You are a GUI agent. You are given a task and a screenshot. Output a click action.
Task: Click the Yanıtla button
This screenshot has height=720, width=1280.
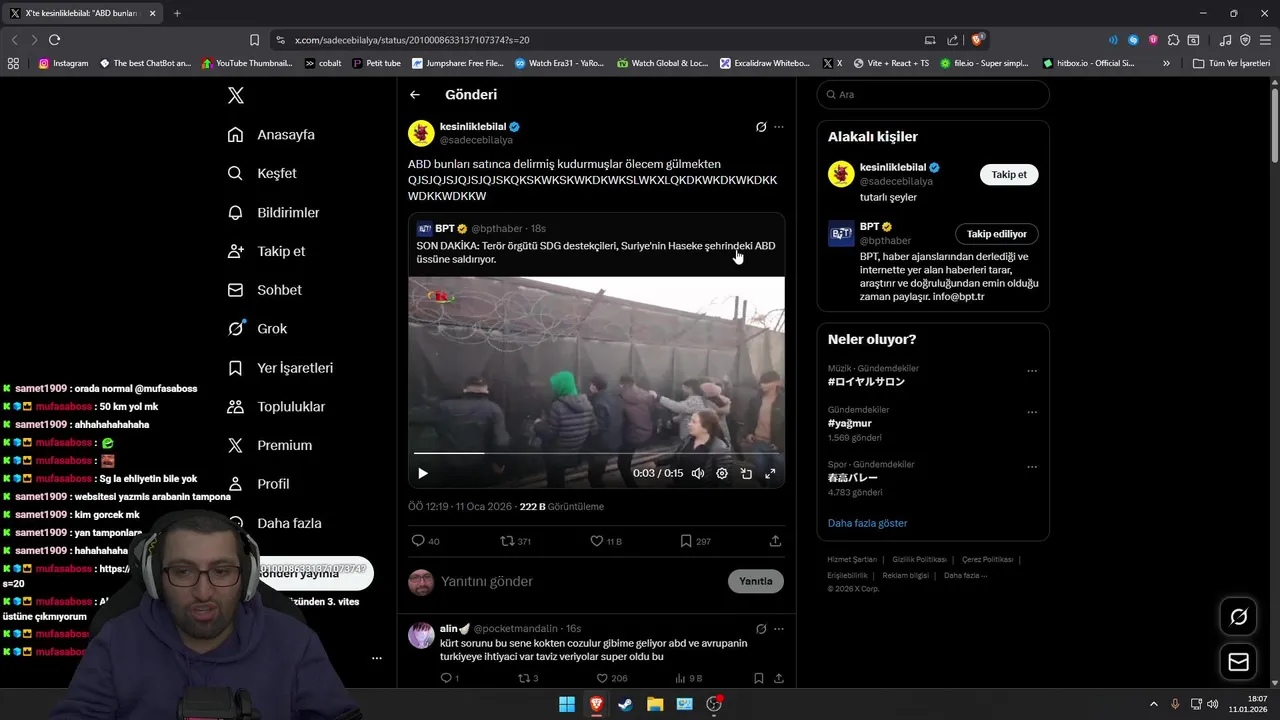tap(756, 581)
